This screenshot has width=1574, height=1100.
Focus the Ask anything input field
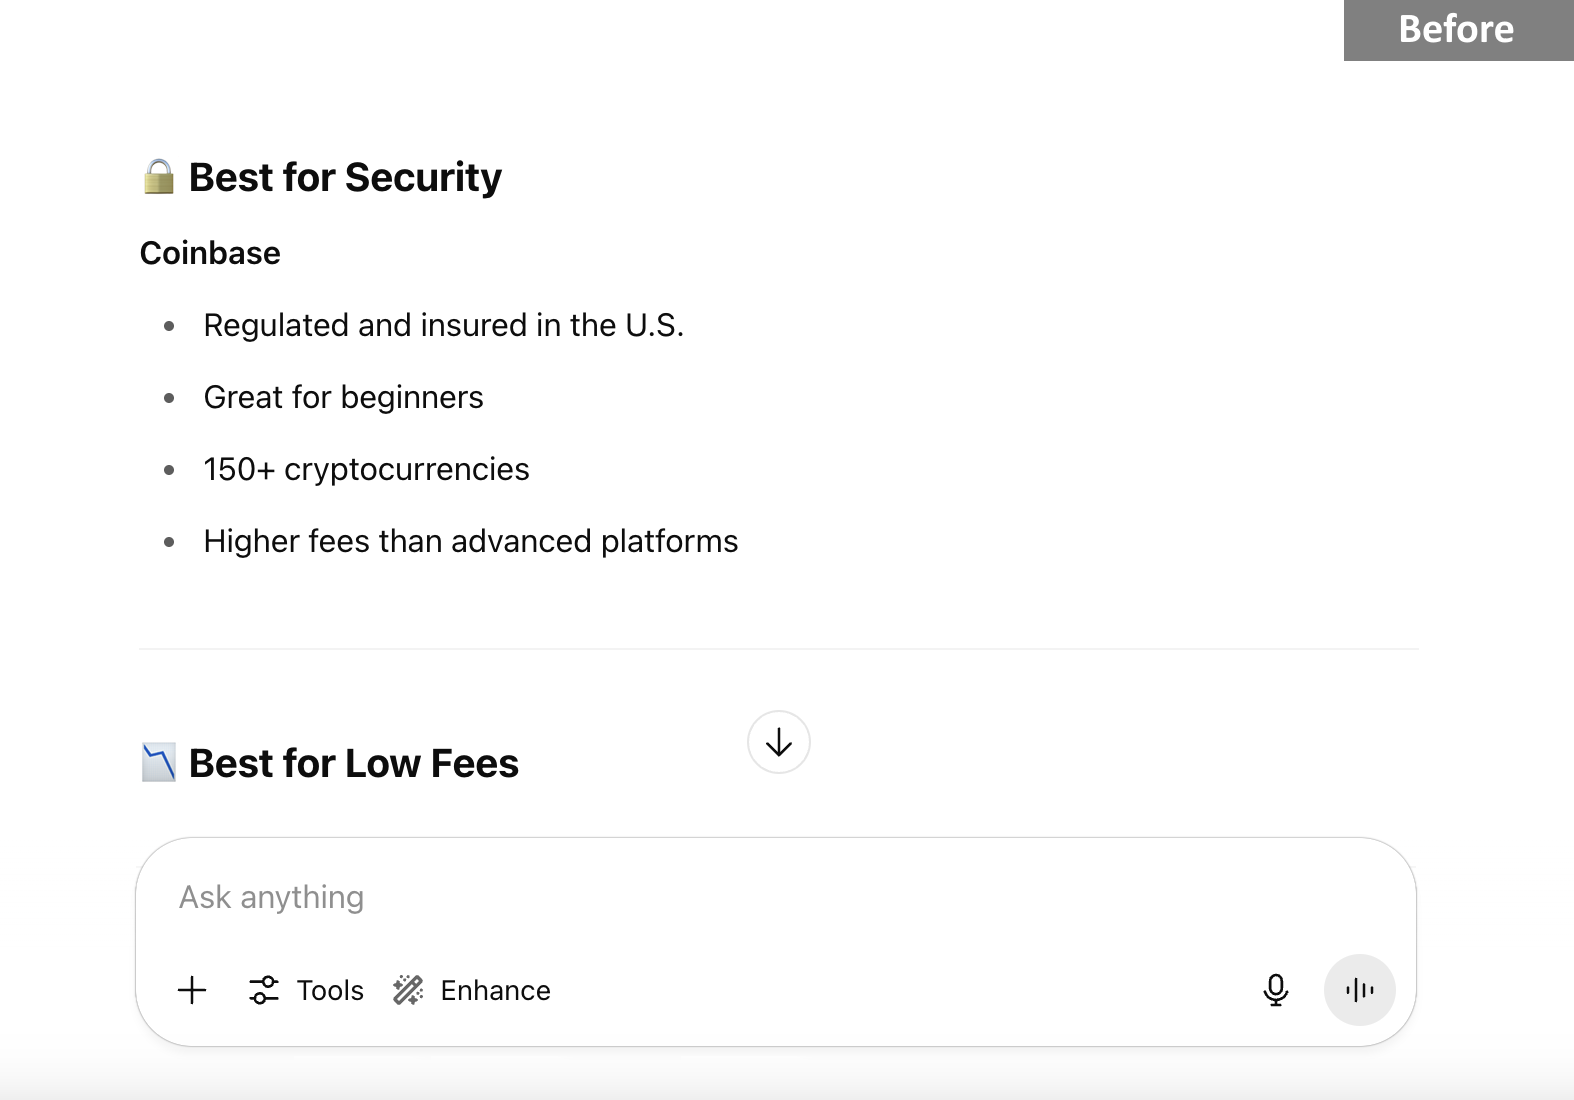point(775,898)
